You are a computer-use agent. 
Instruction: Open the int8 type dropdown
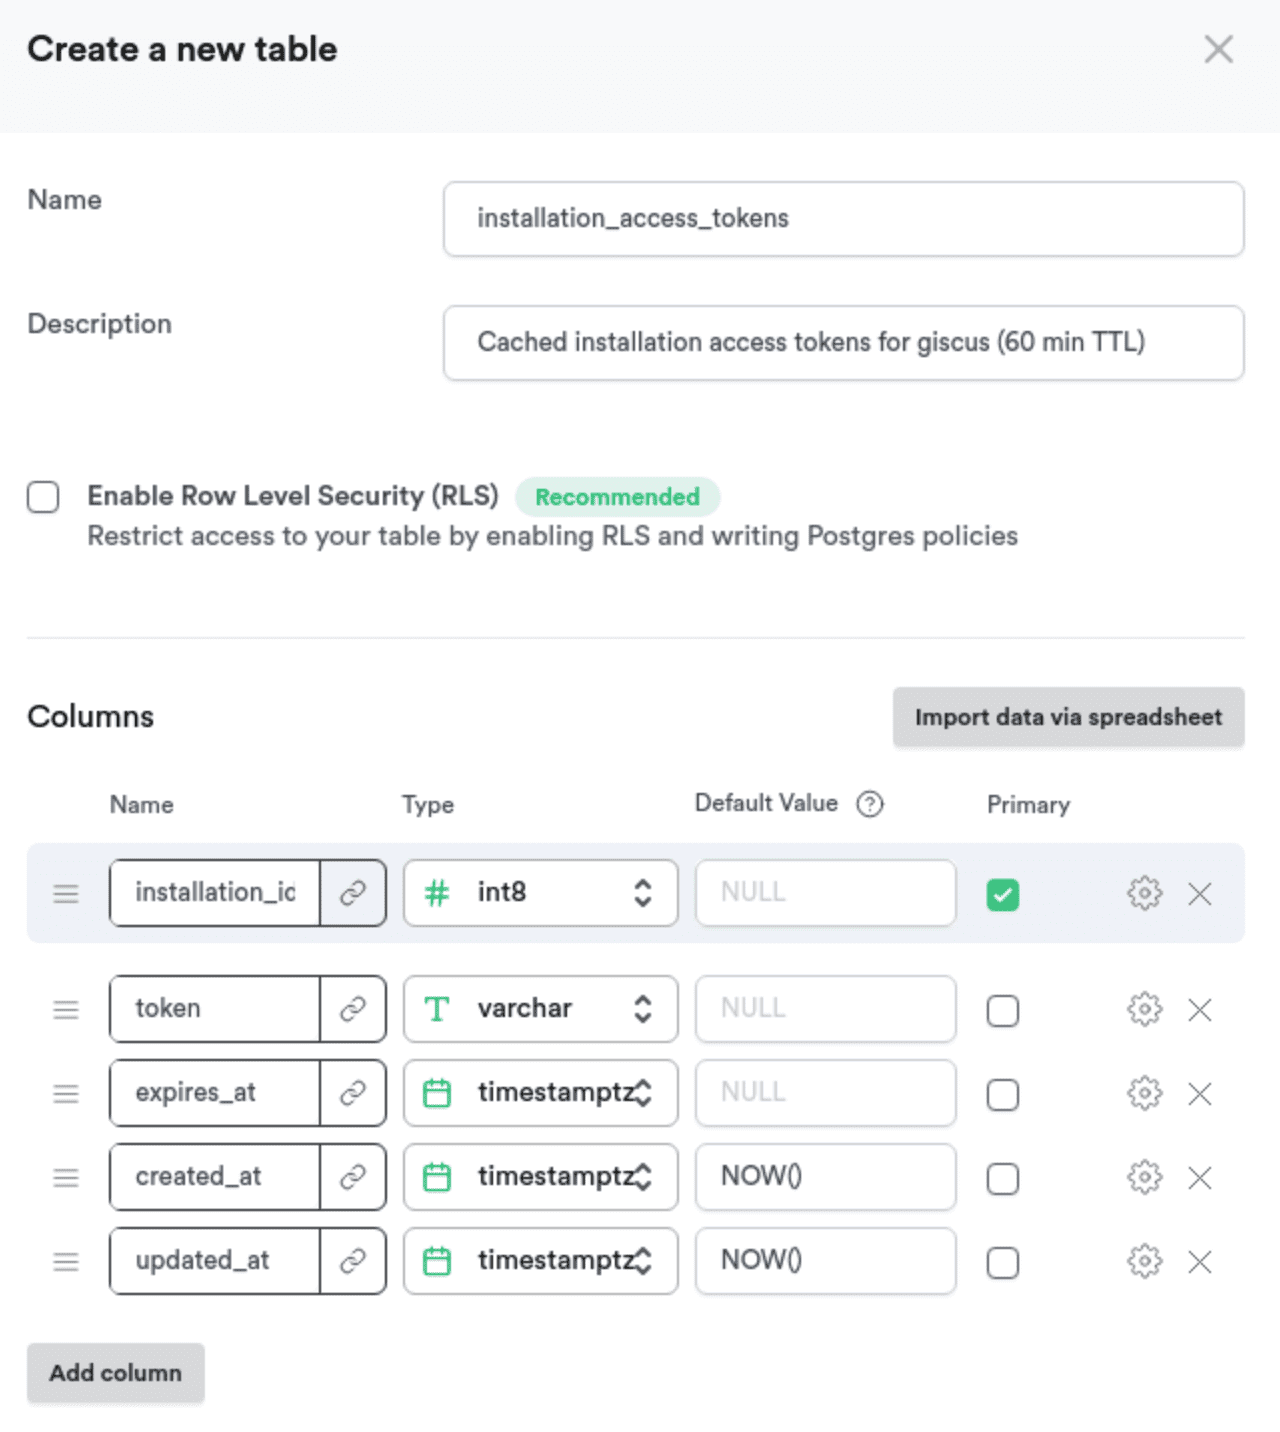540,893
